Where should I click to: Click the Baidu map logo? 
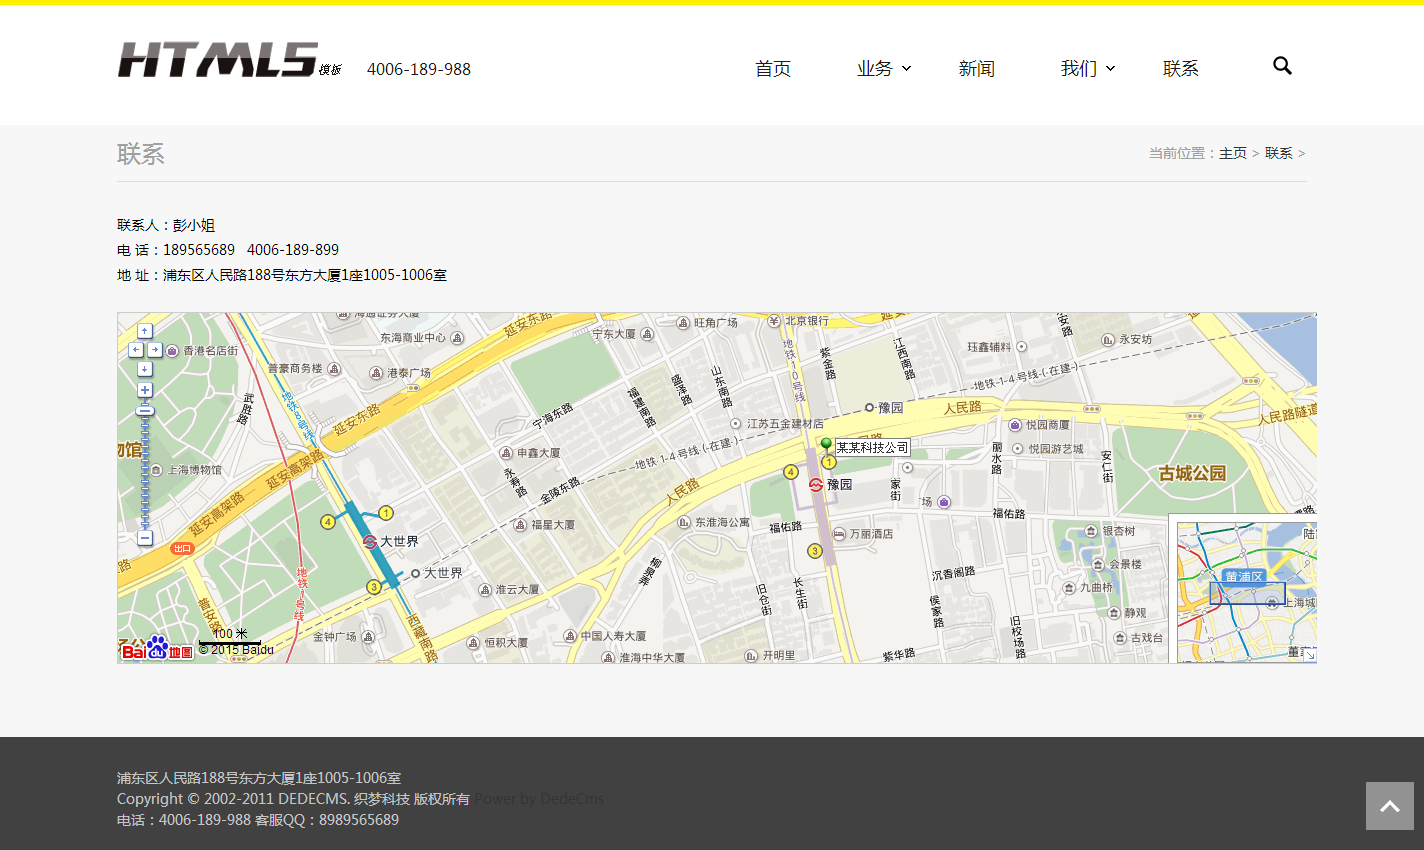157,649
